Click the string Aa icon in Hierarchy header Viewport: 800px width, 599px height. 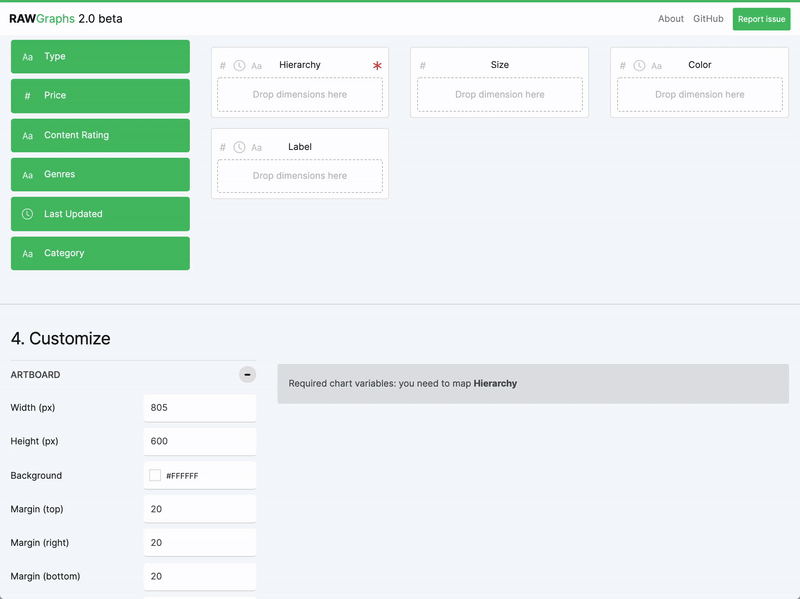(257, 66)
